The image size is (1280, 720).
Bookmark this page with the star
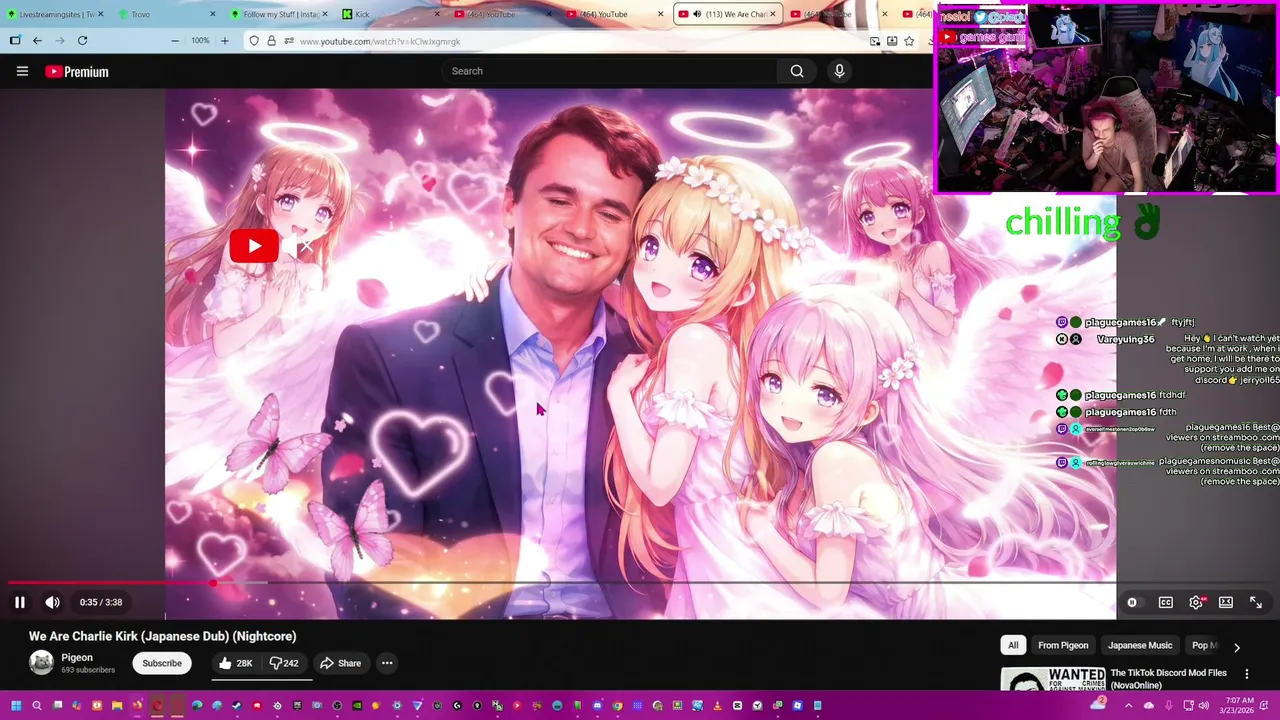coord(909,41)
